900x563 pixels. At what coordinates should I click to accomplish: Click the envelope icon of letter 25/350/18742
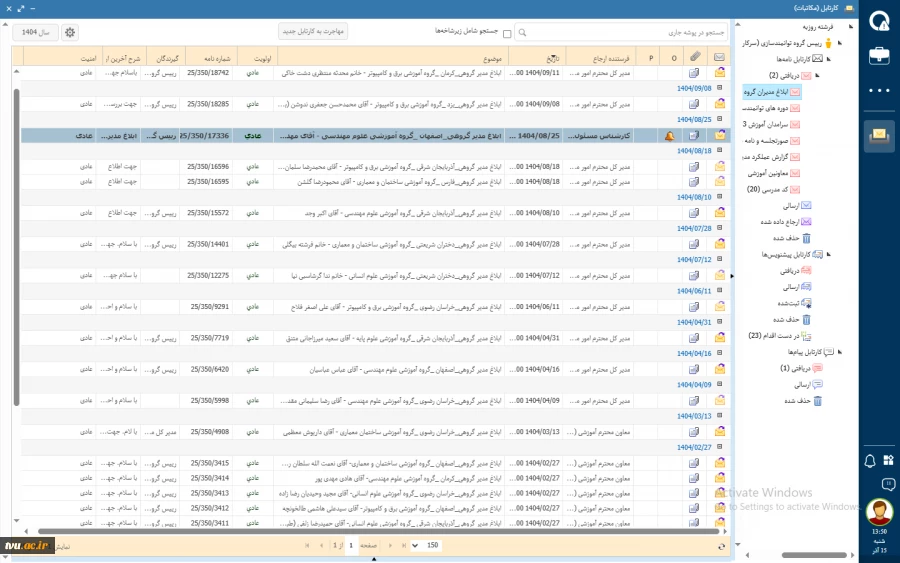(720, 73)
